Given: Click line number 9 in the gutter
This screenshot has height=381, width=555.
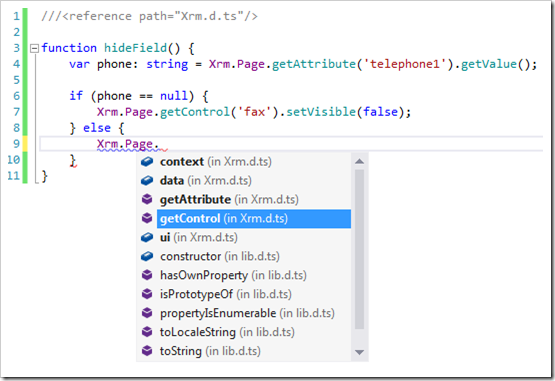Looking at the screenshot, I should [x=16, y=144].
